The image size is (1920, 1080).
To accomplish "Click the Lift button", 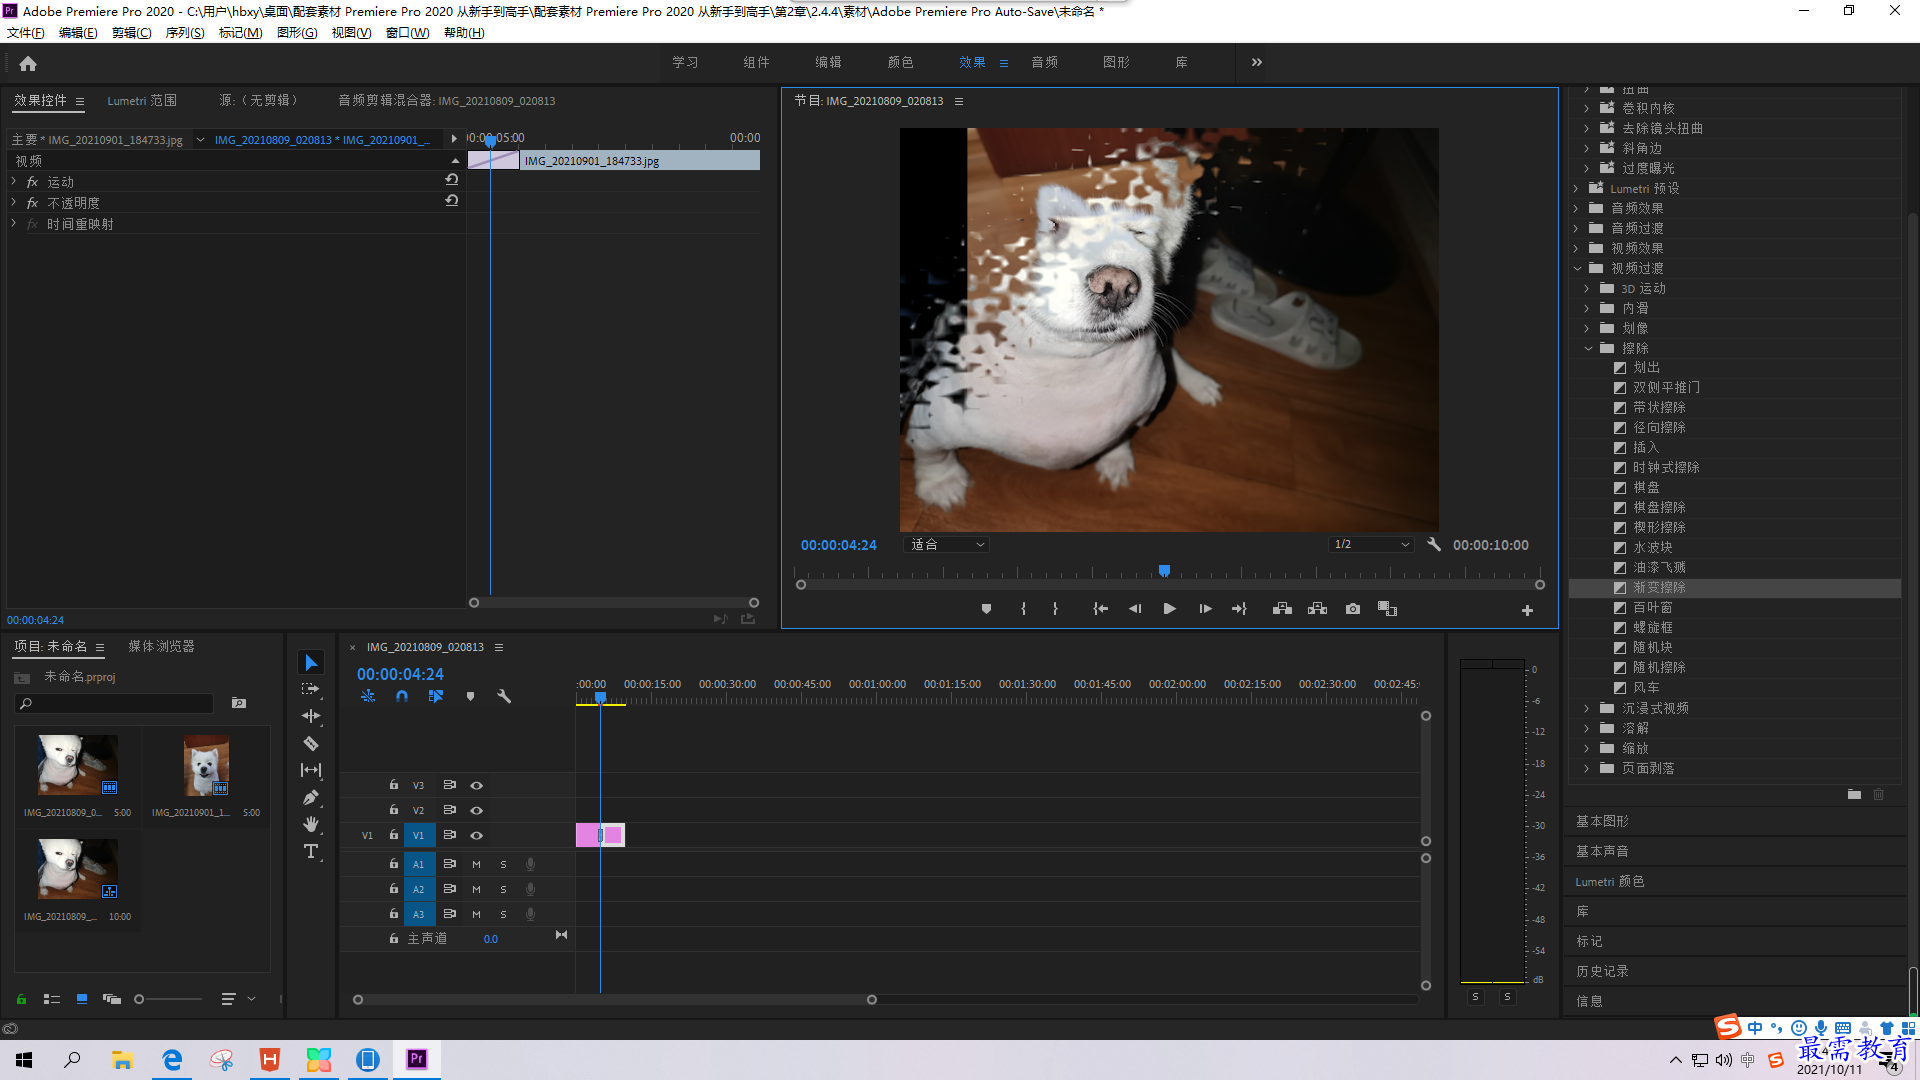I will pos(1282,609).
